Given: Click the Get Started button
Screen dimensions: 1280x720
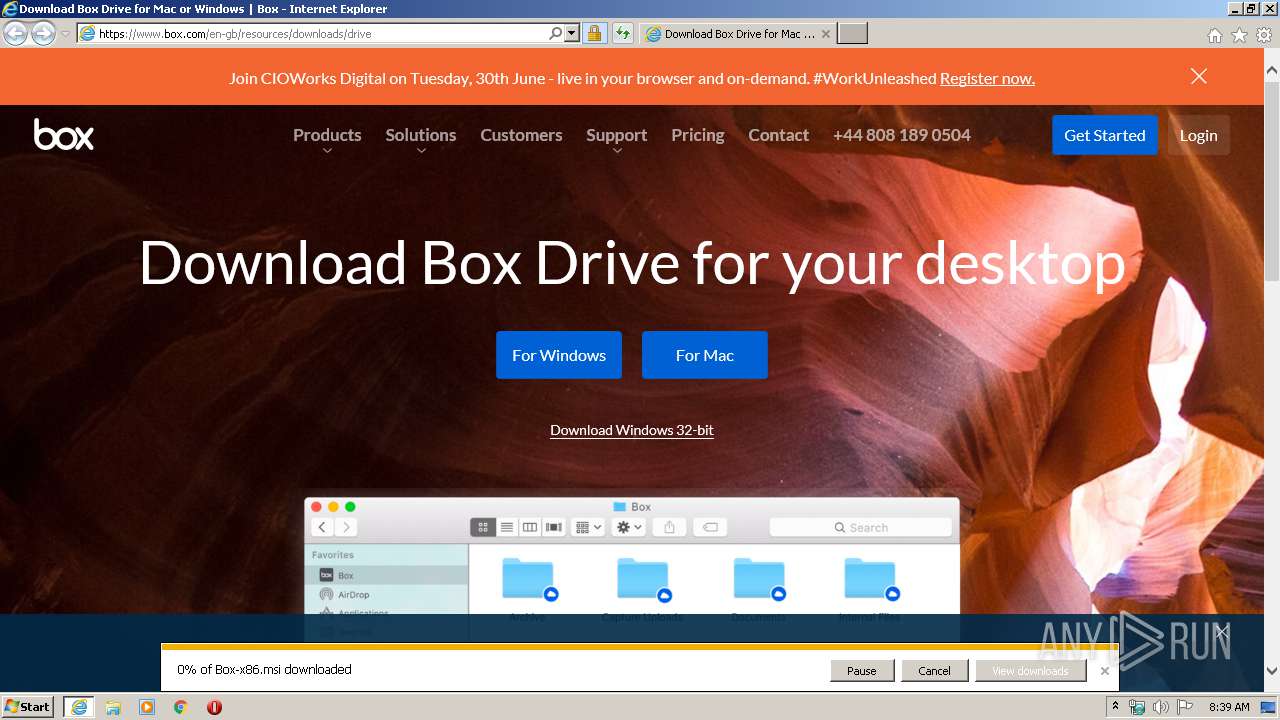Looking at the screenshot, I should pos(1104,135).
